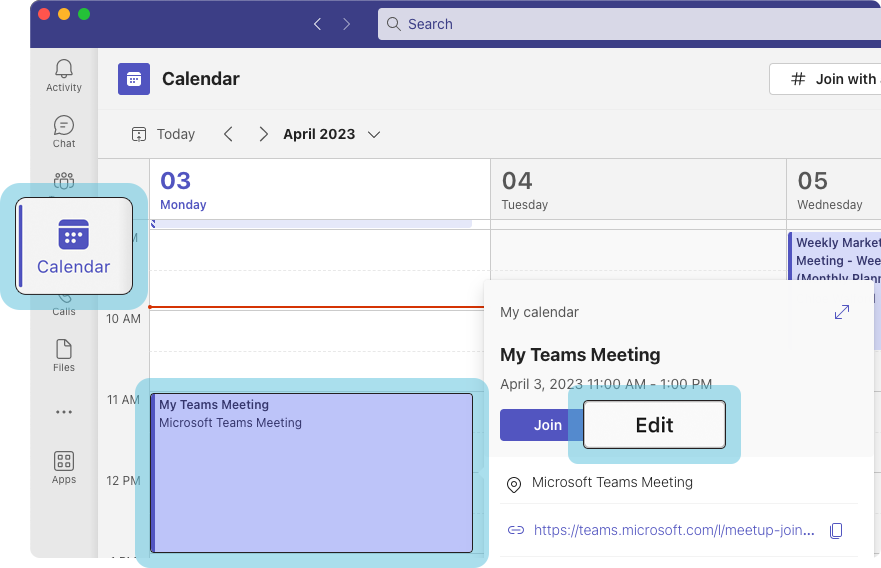Expand the April 2023 month picker
The height and width of the screenshot is (568, 881).
[x=332, y=134]
